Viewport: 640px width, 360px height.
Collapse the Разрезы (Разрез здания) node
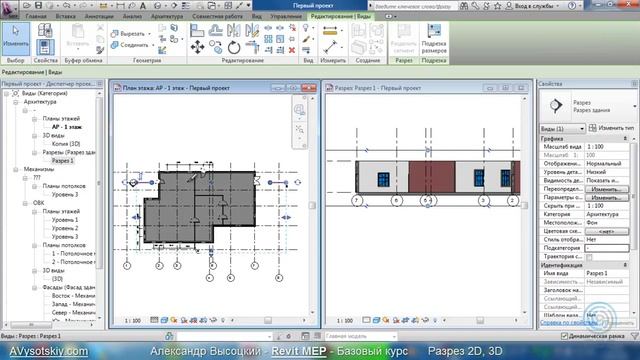34,153
